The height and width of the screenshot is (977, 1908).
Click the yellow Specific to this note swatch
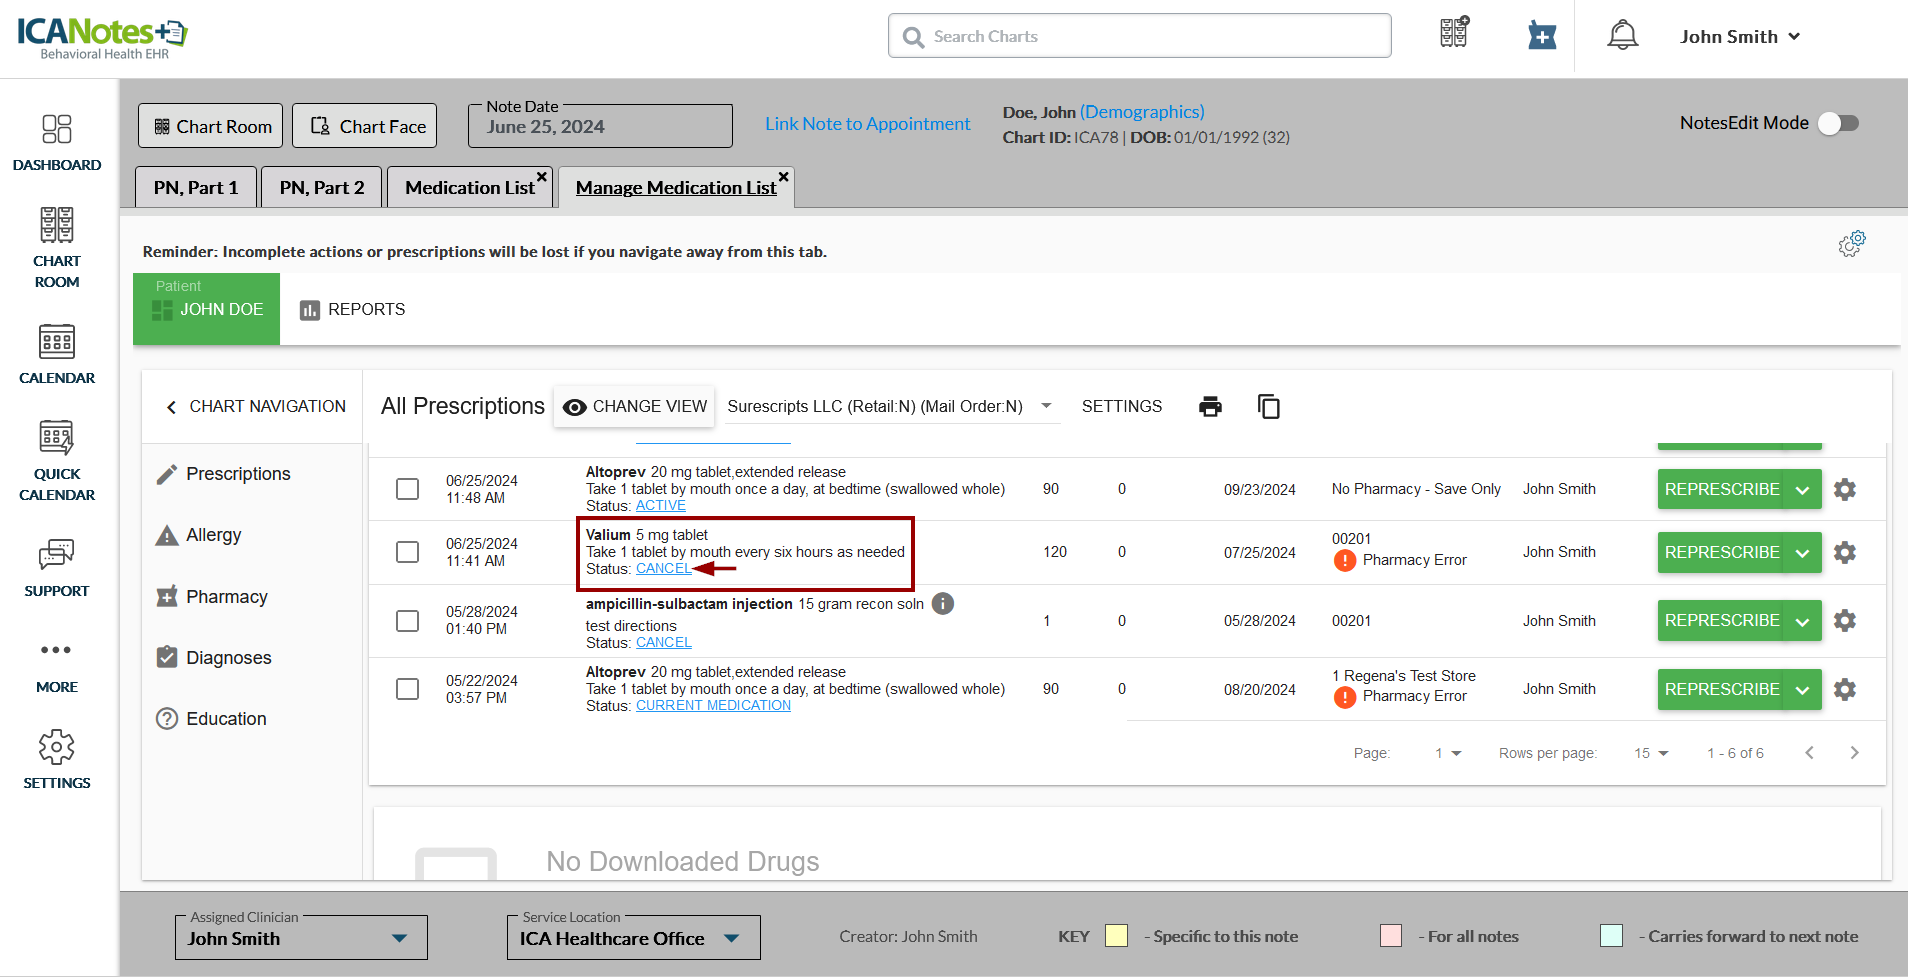1116,936
